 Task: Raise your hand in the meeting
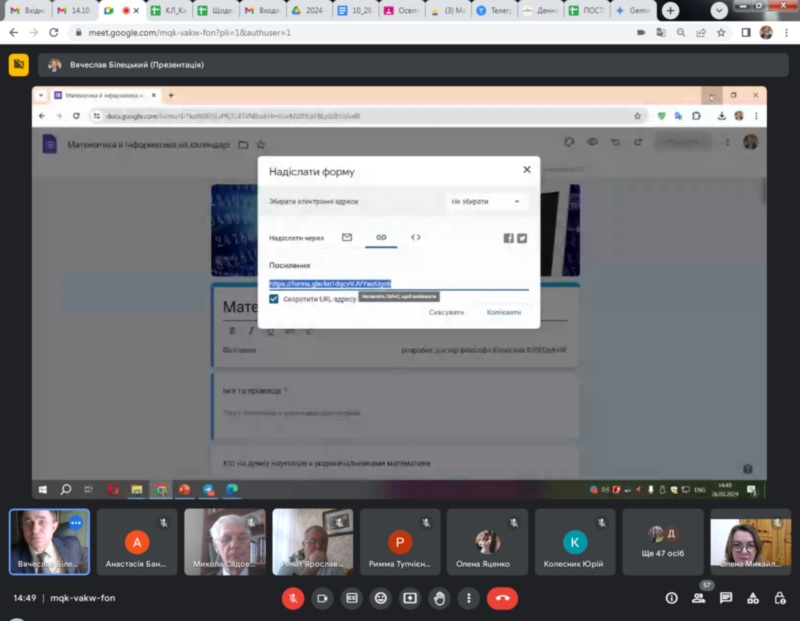(438, 598)
